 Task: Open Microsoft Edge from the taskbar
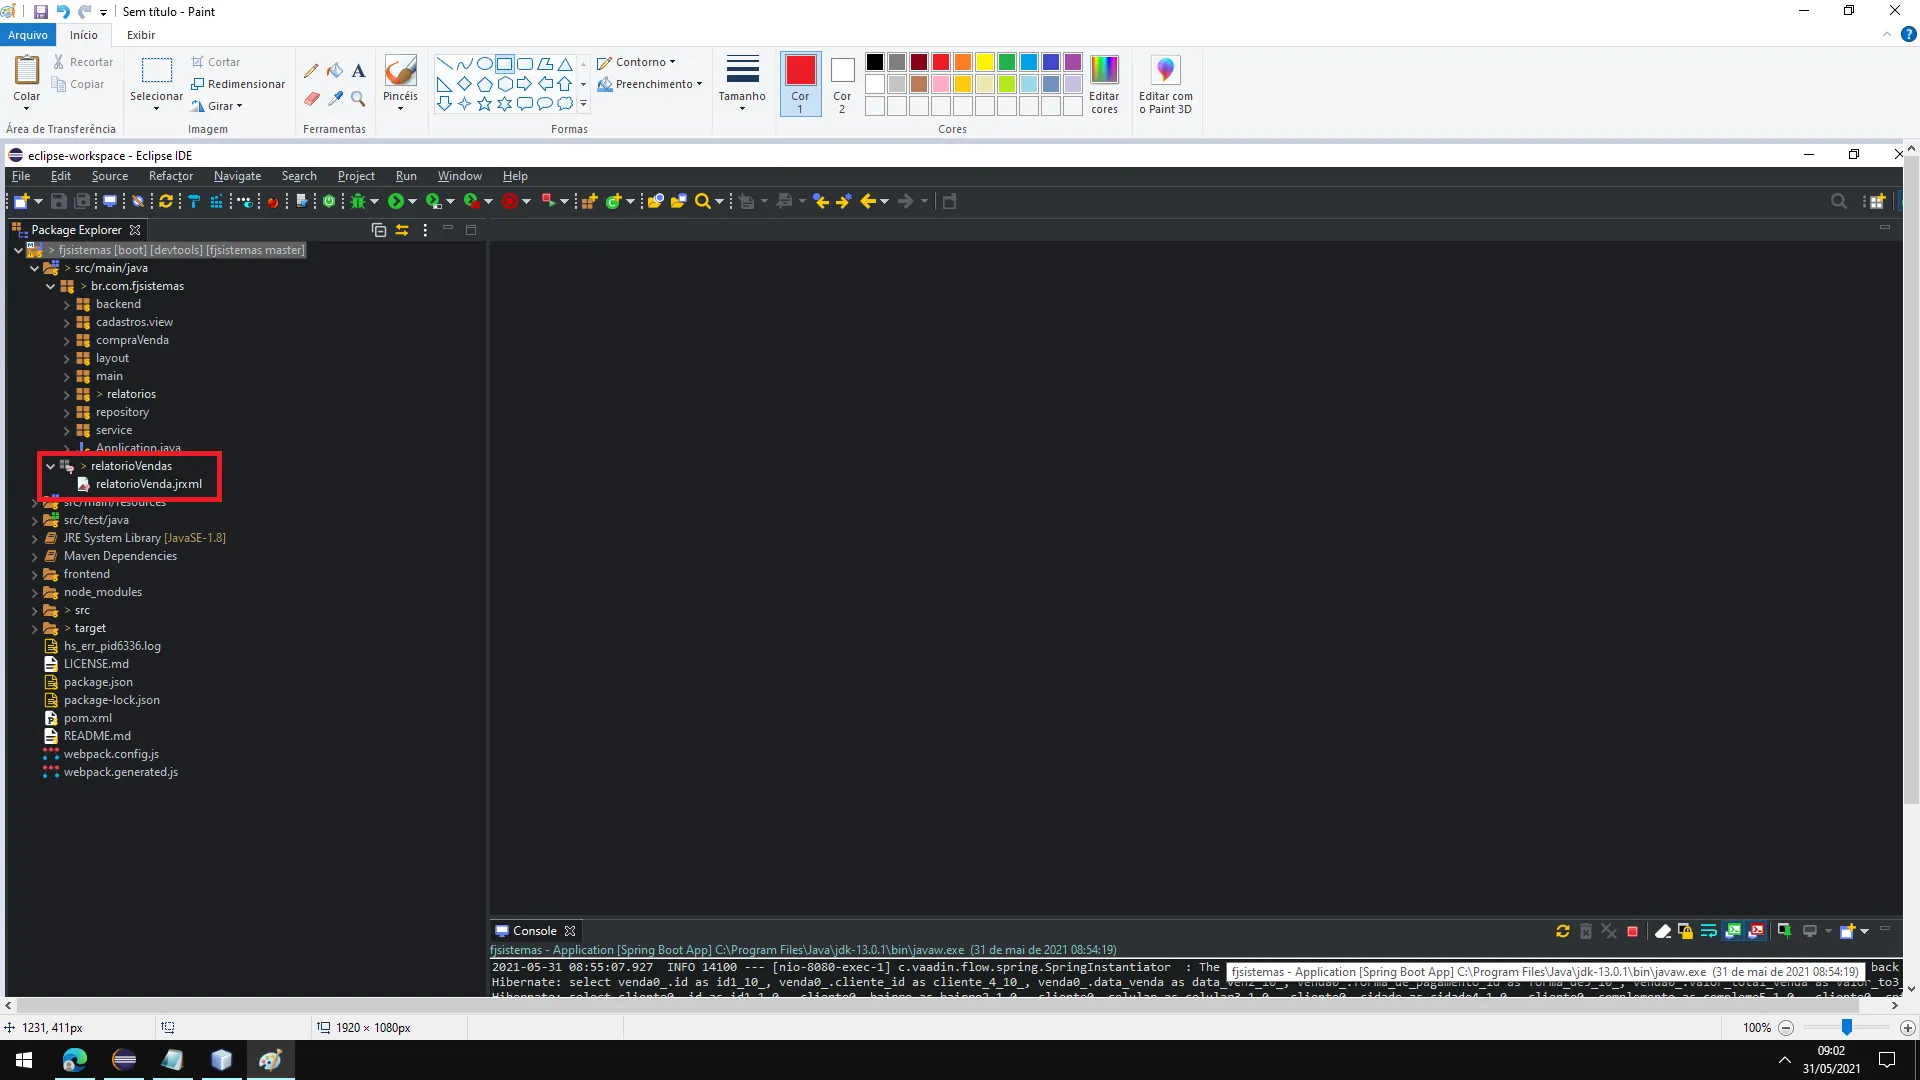(x=75, y=1060)
